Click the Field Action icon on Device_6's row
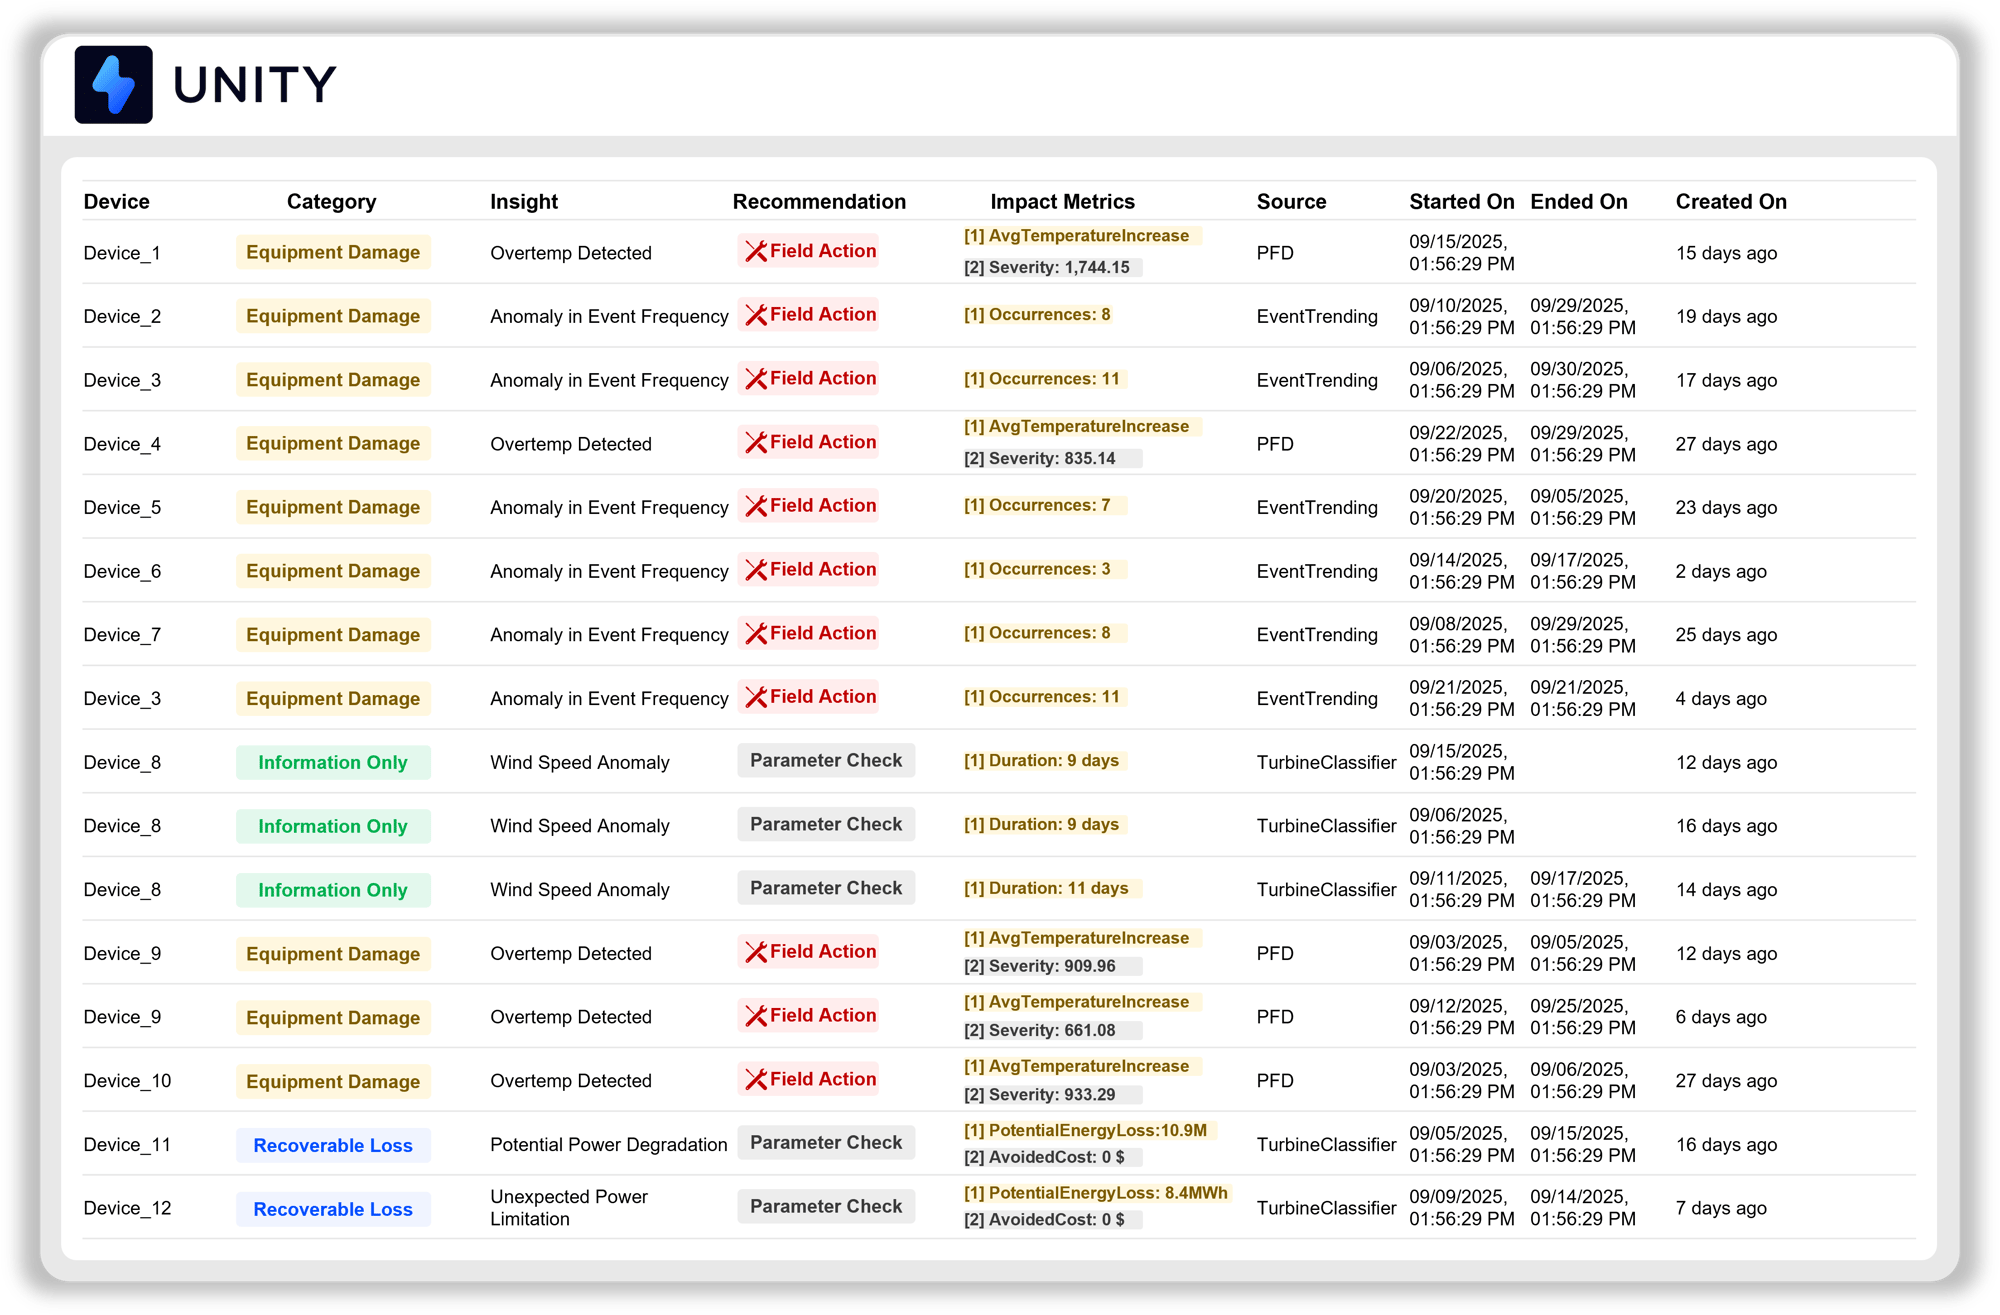Screen dimensions: 2000x1315 click(758, 569)
